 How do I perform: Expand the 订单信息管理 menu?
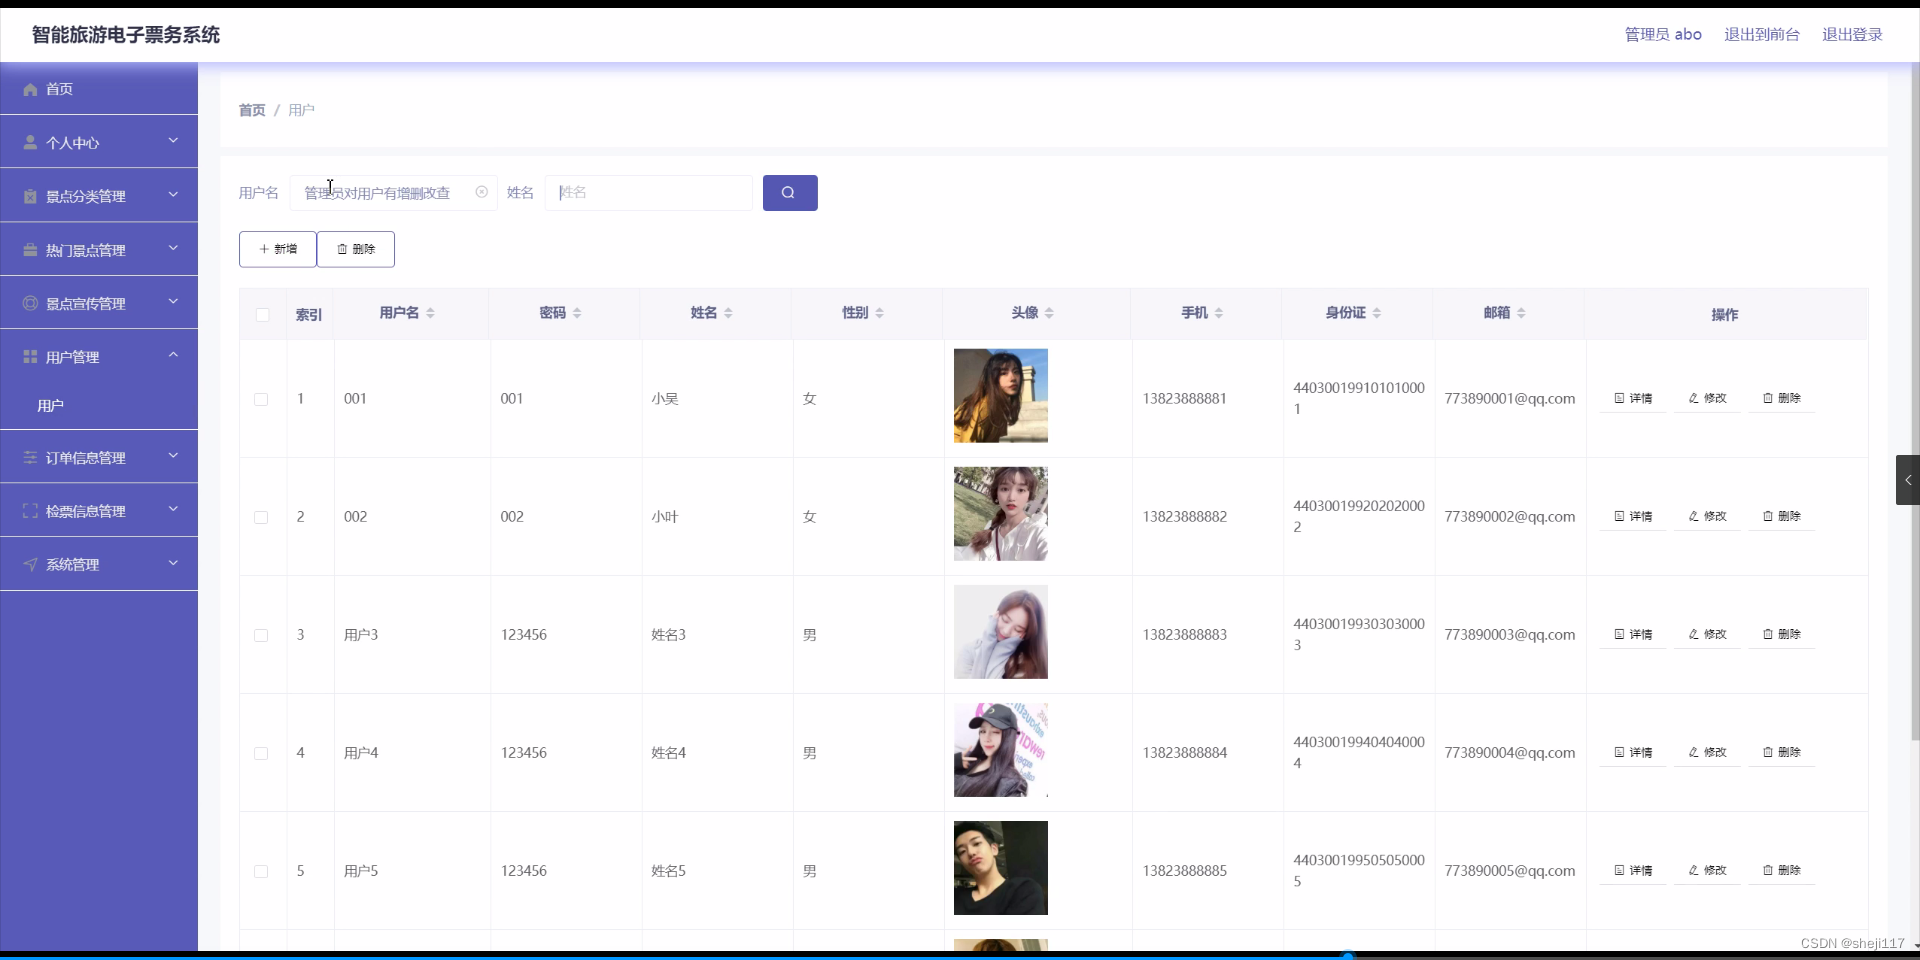(x=172, y=456)
